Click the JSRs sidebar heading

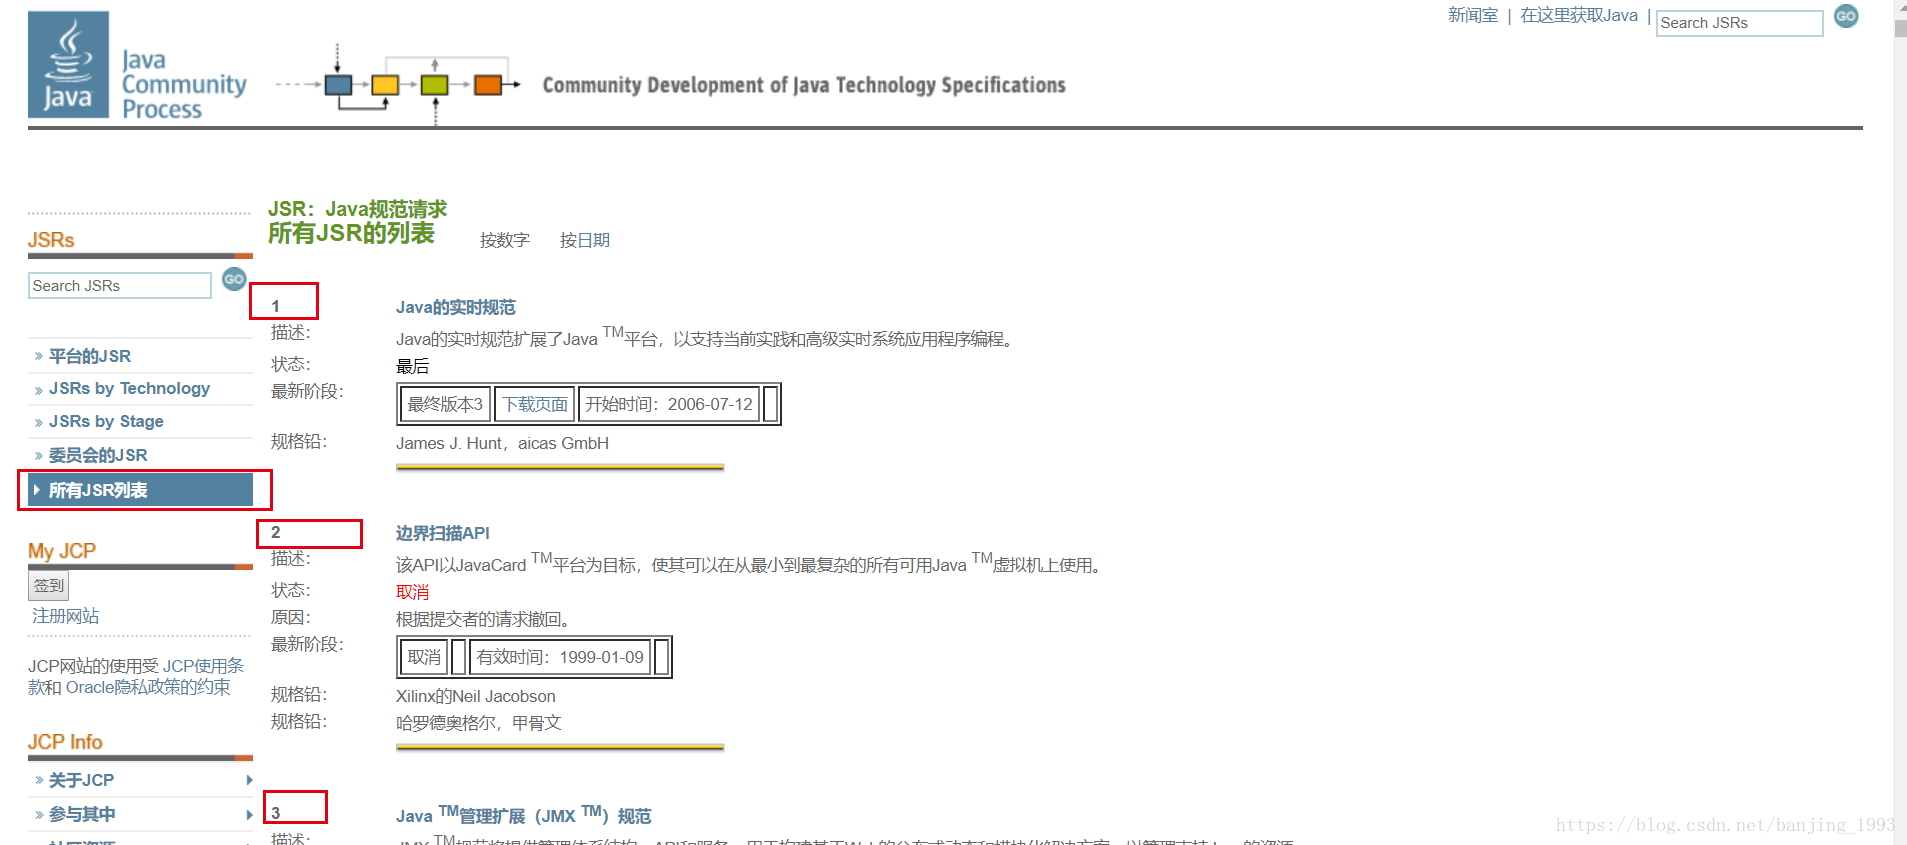coord(51,241)
